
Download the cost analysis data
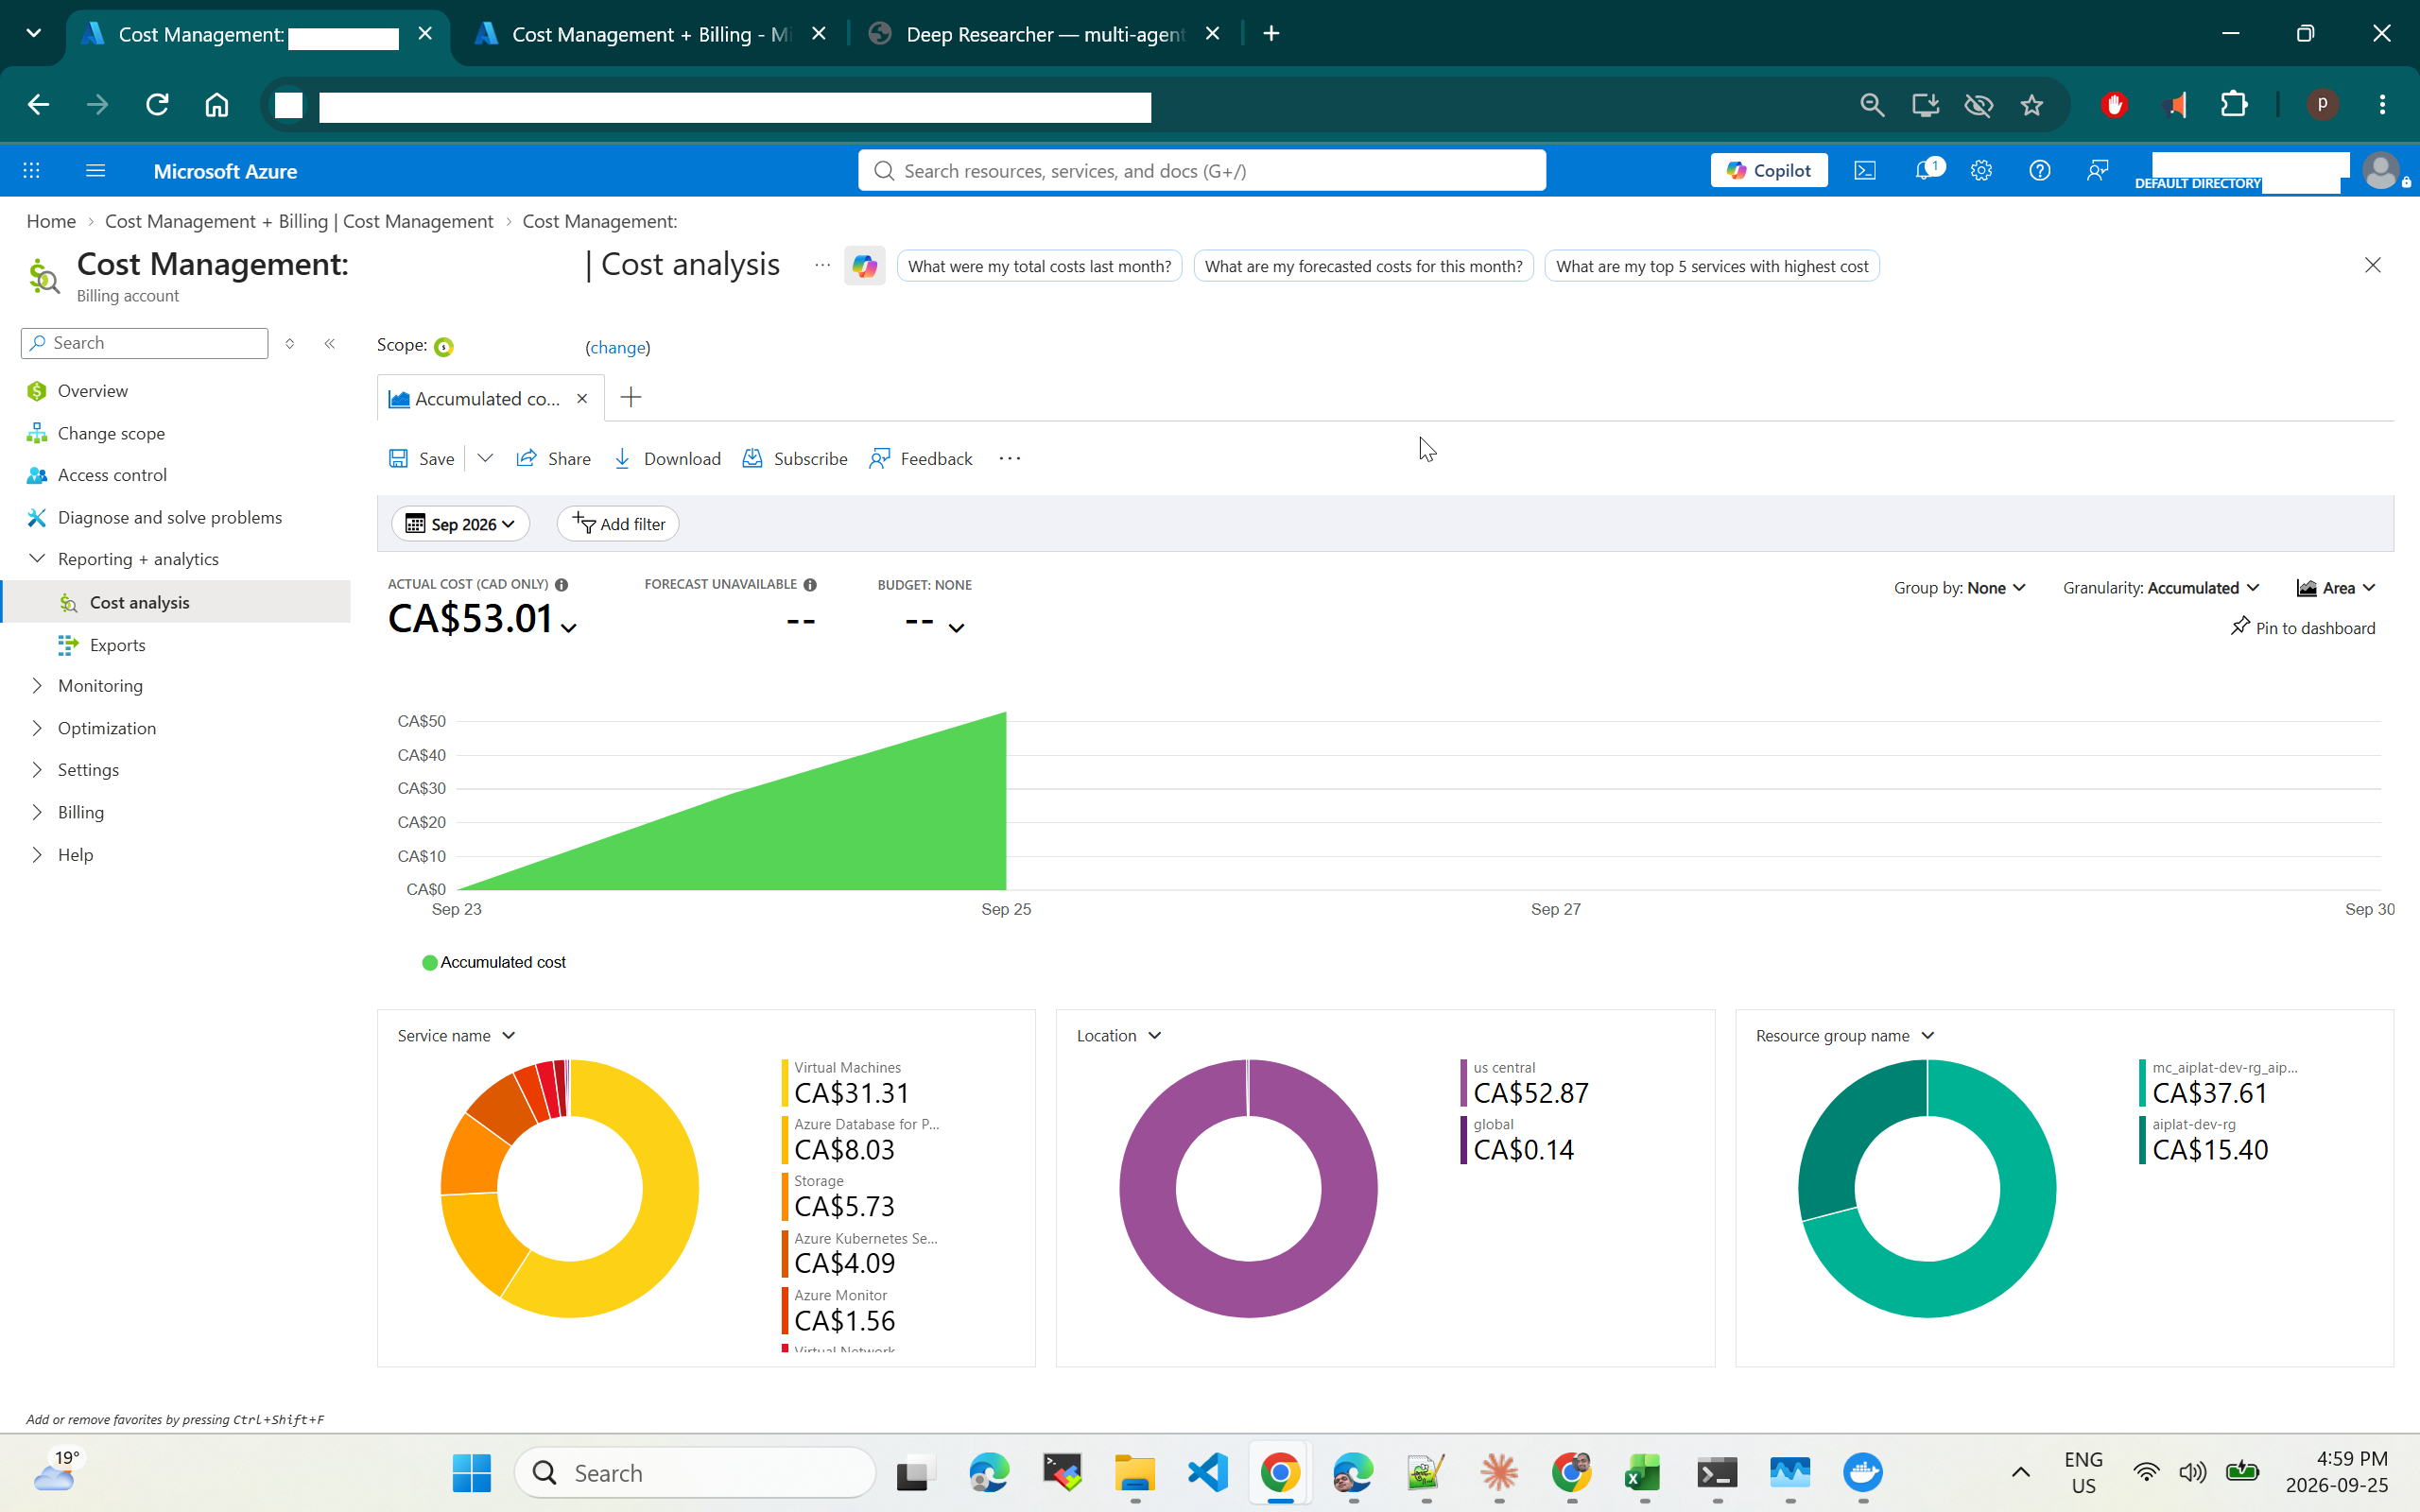coord(666,458)
